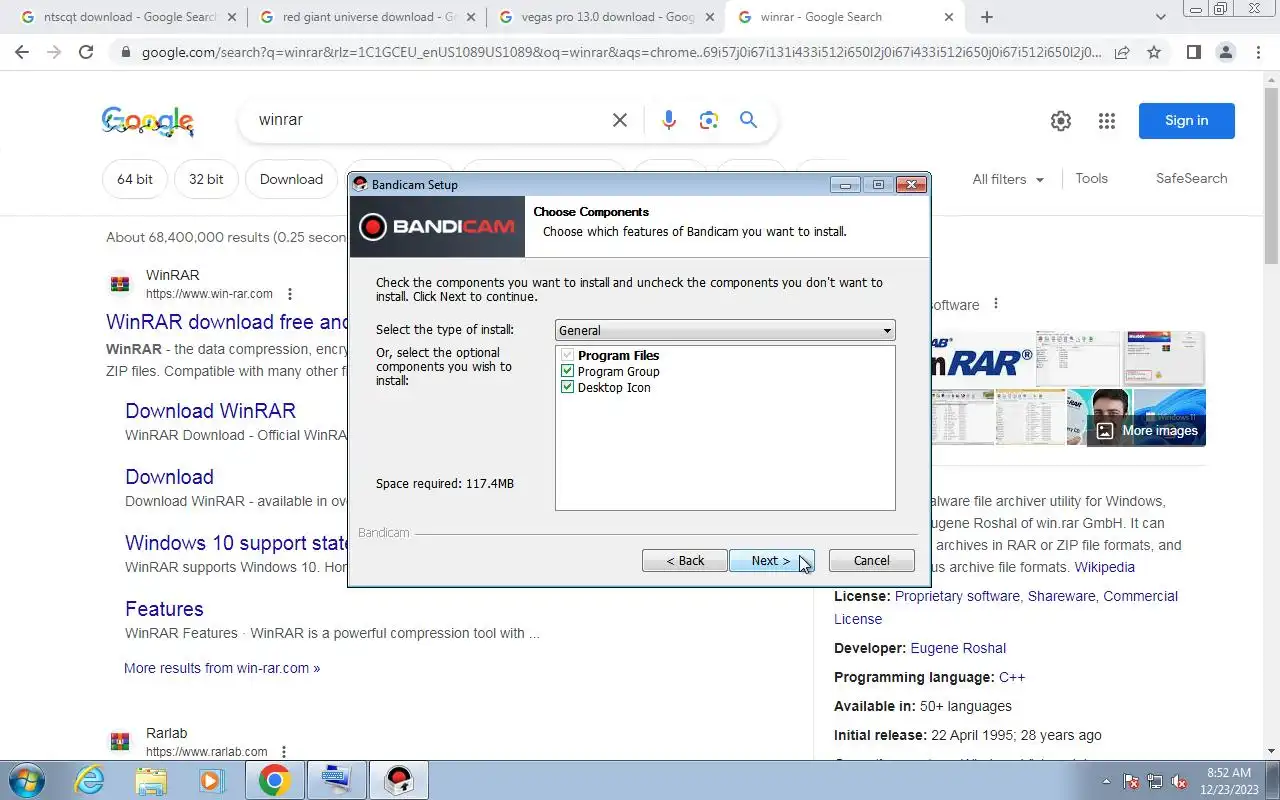Search by image with the lens icon

(x=709, y=120)
